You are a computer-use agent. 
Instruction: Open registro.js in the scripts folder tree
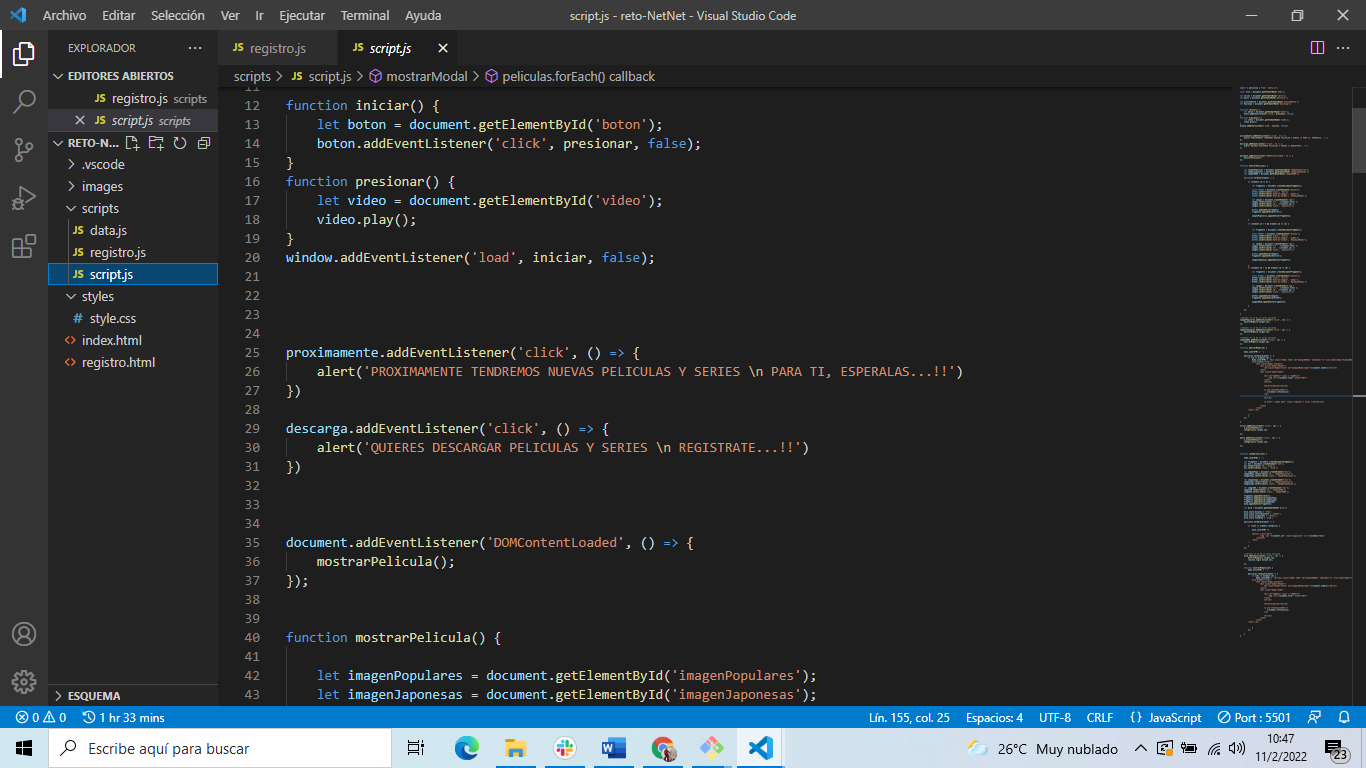point(132,253)
